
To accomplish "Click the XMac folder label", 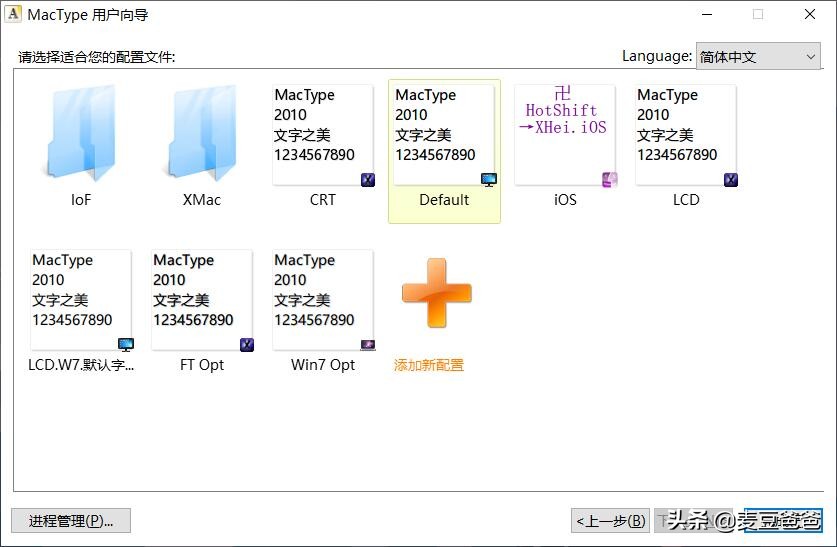I will 202,200.
